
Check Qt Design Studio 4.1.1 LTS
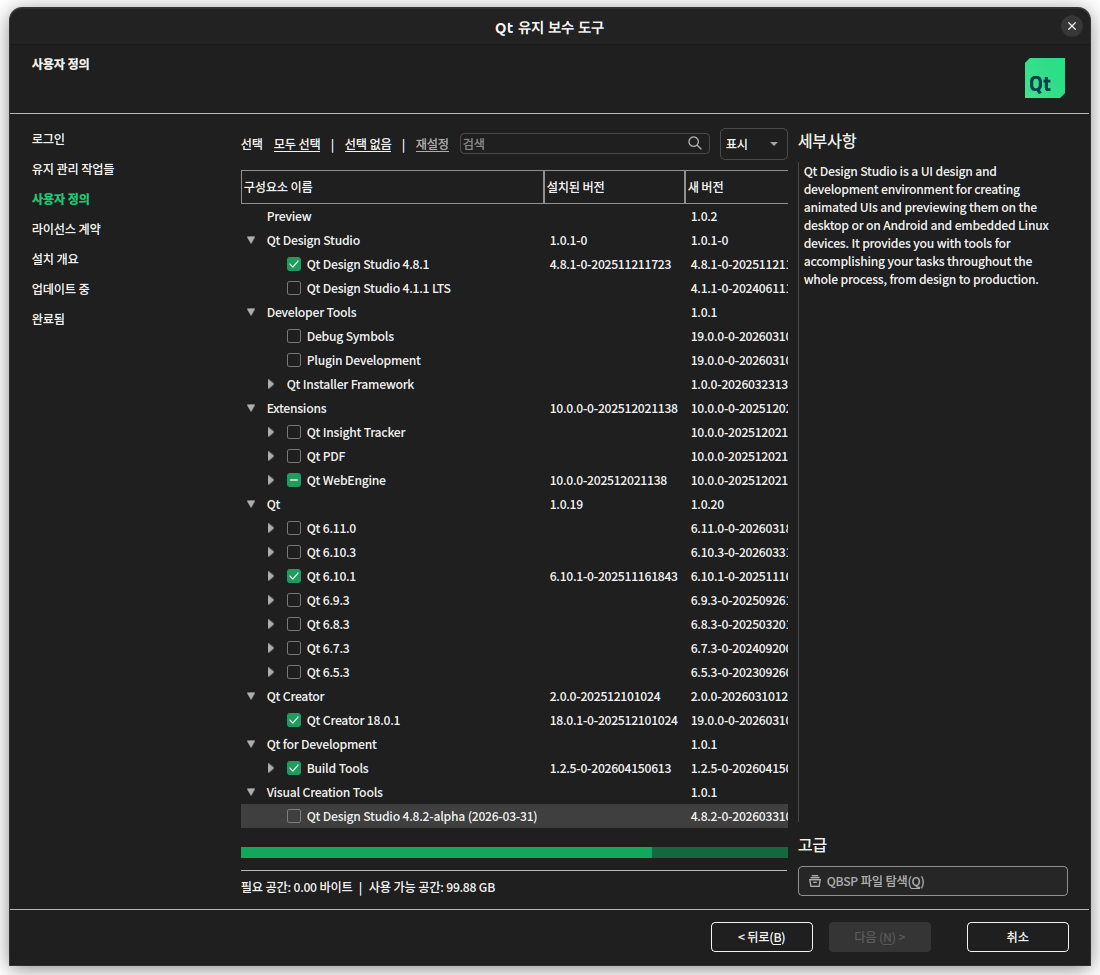[x=294, y=288]
